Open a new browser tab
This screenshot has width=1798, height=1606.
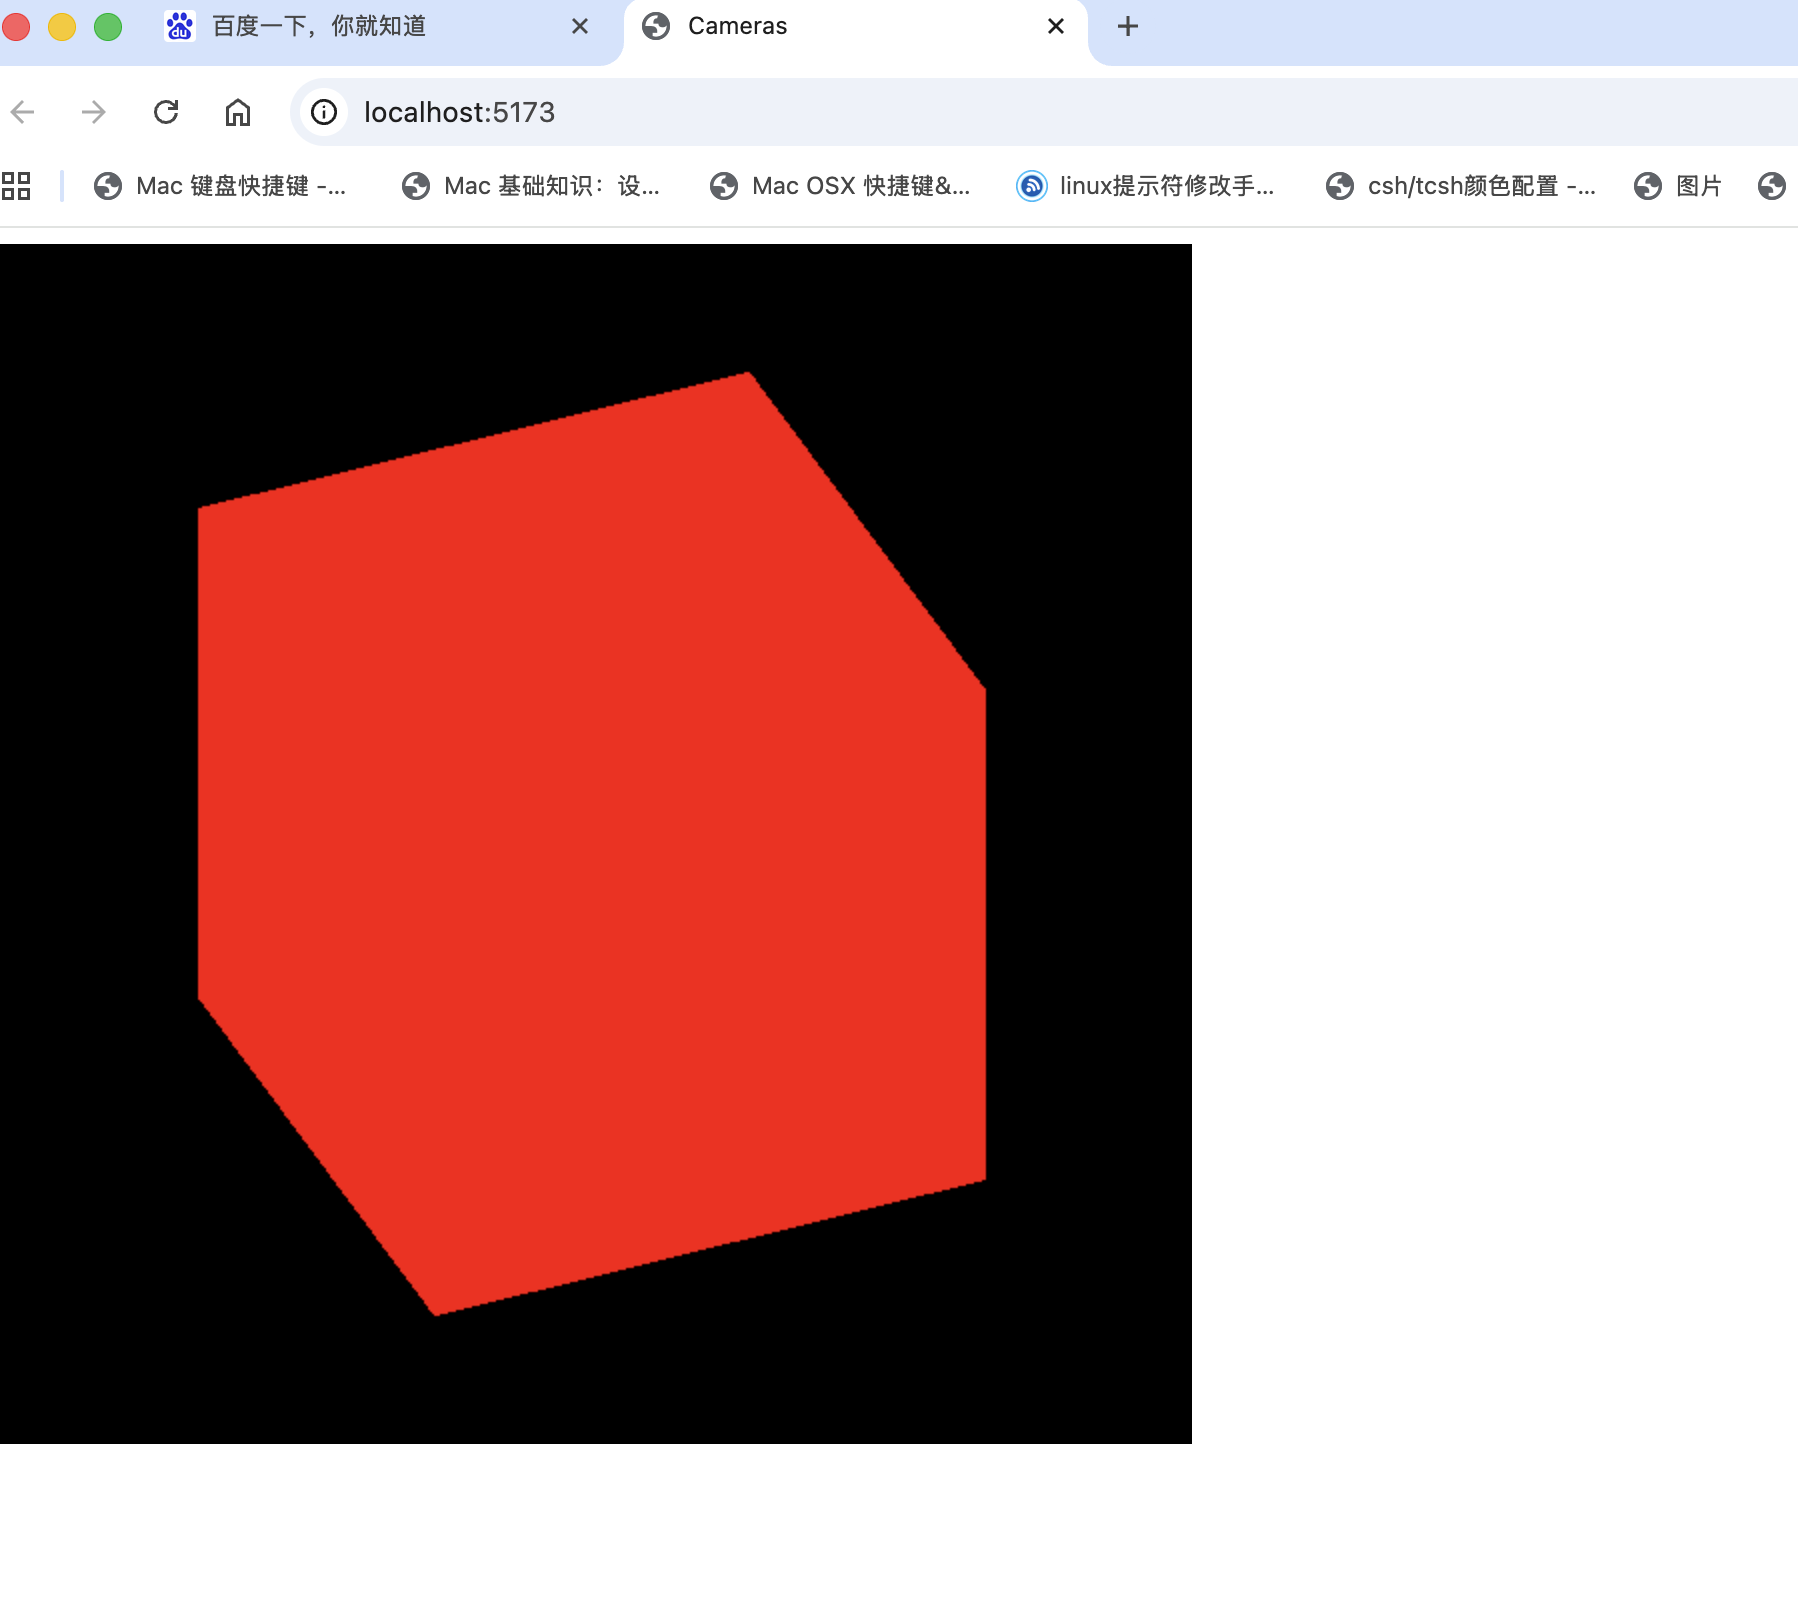click(x=1128, y=26)
